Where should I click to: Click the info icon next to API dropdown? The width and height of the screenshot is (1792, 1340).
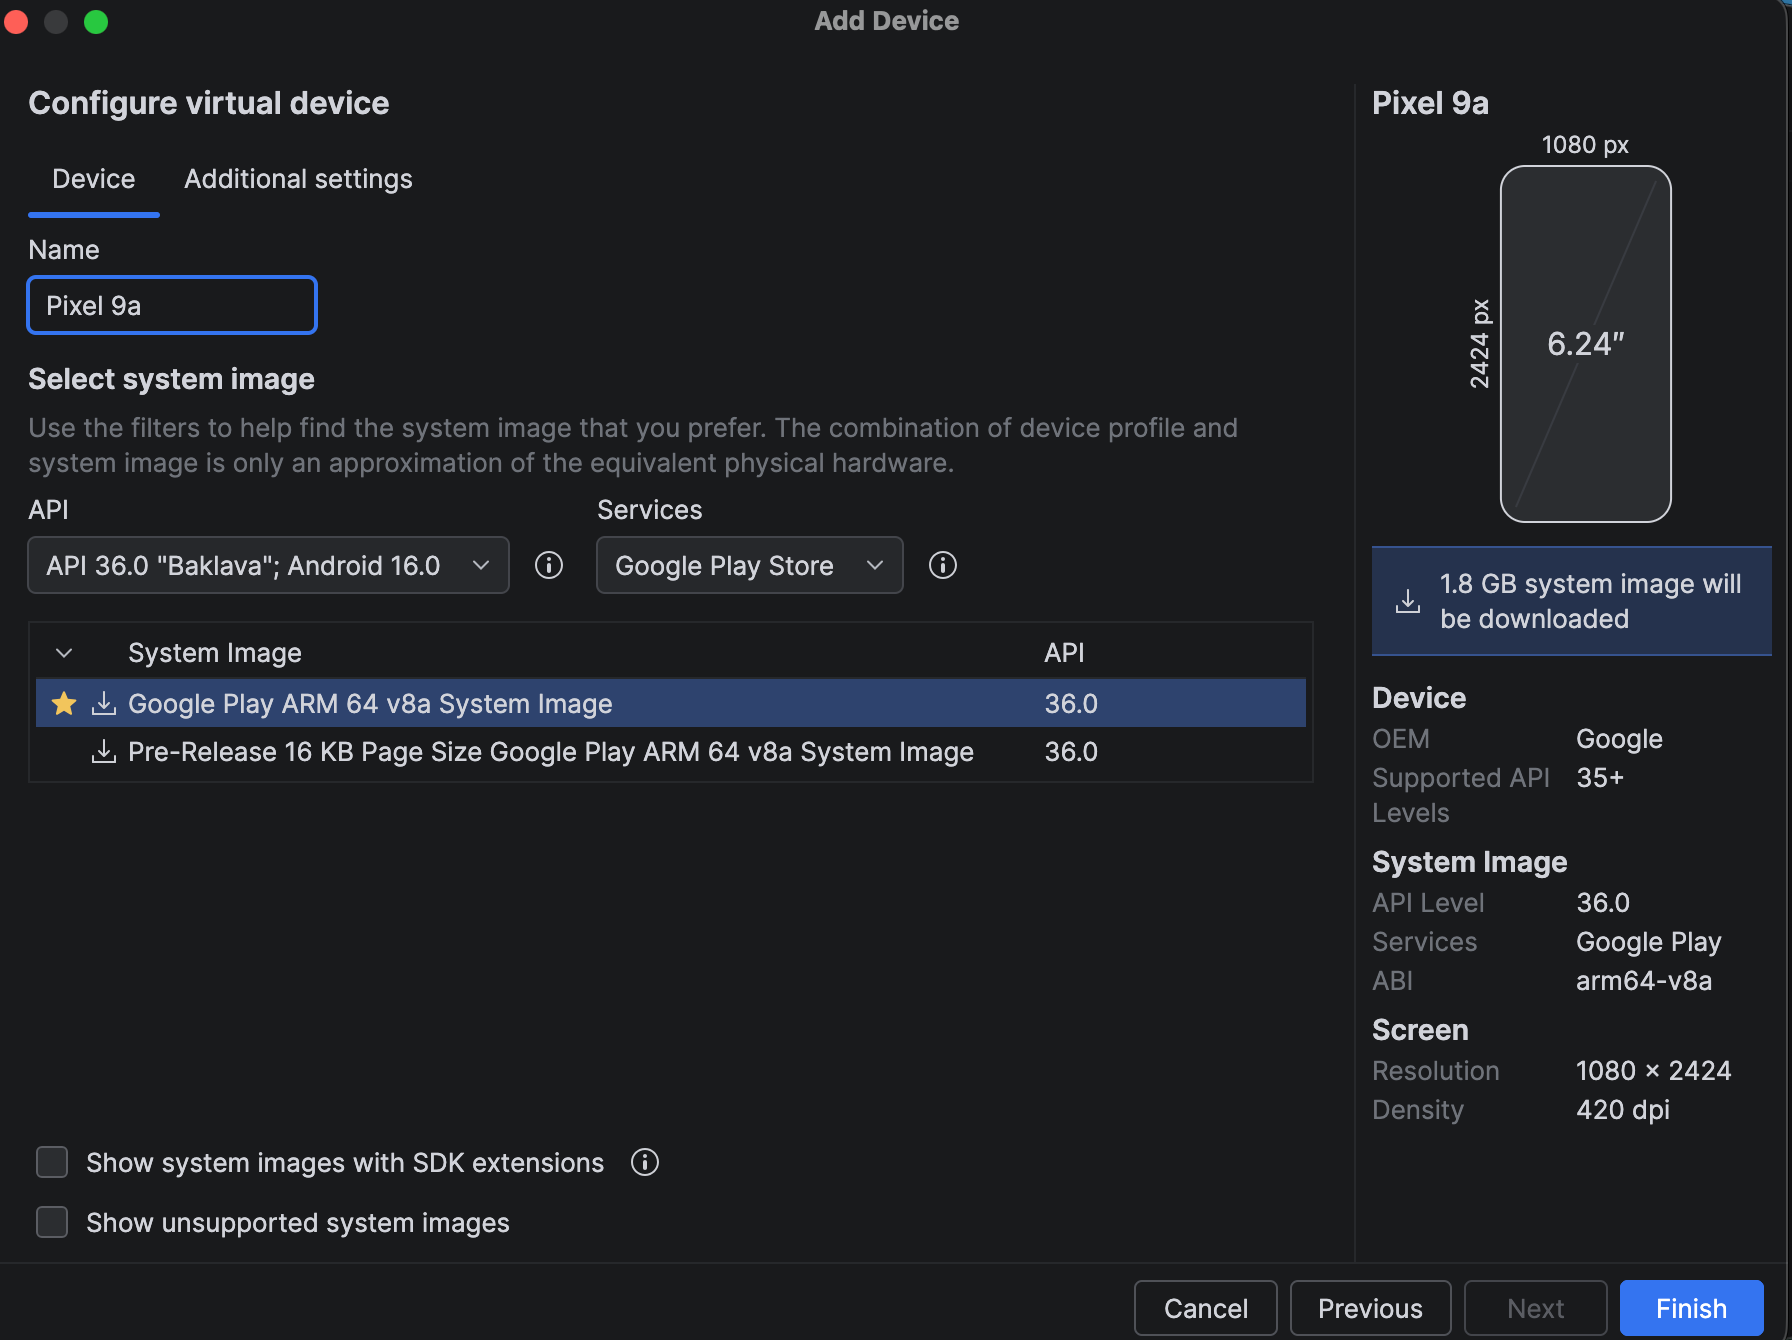tap(549, 565)
